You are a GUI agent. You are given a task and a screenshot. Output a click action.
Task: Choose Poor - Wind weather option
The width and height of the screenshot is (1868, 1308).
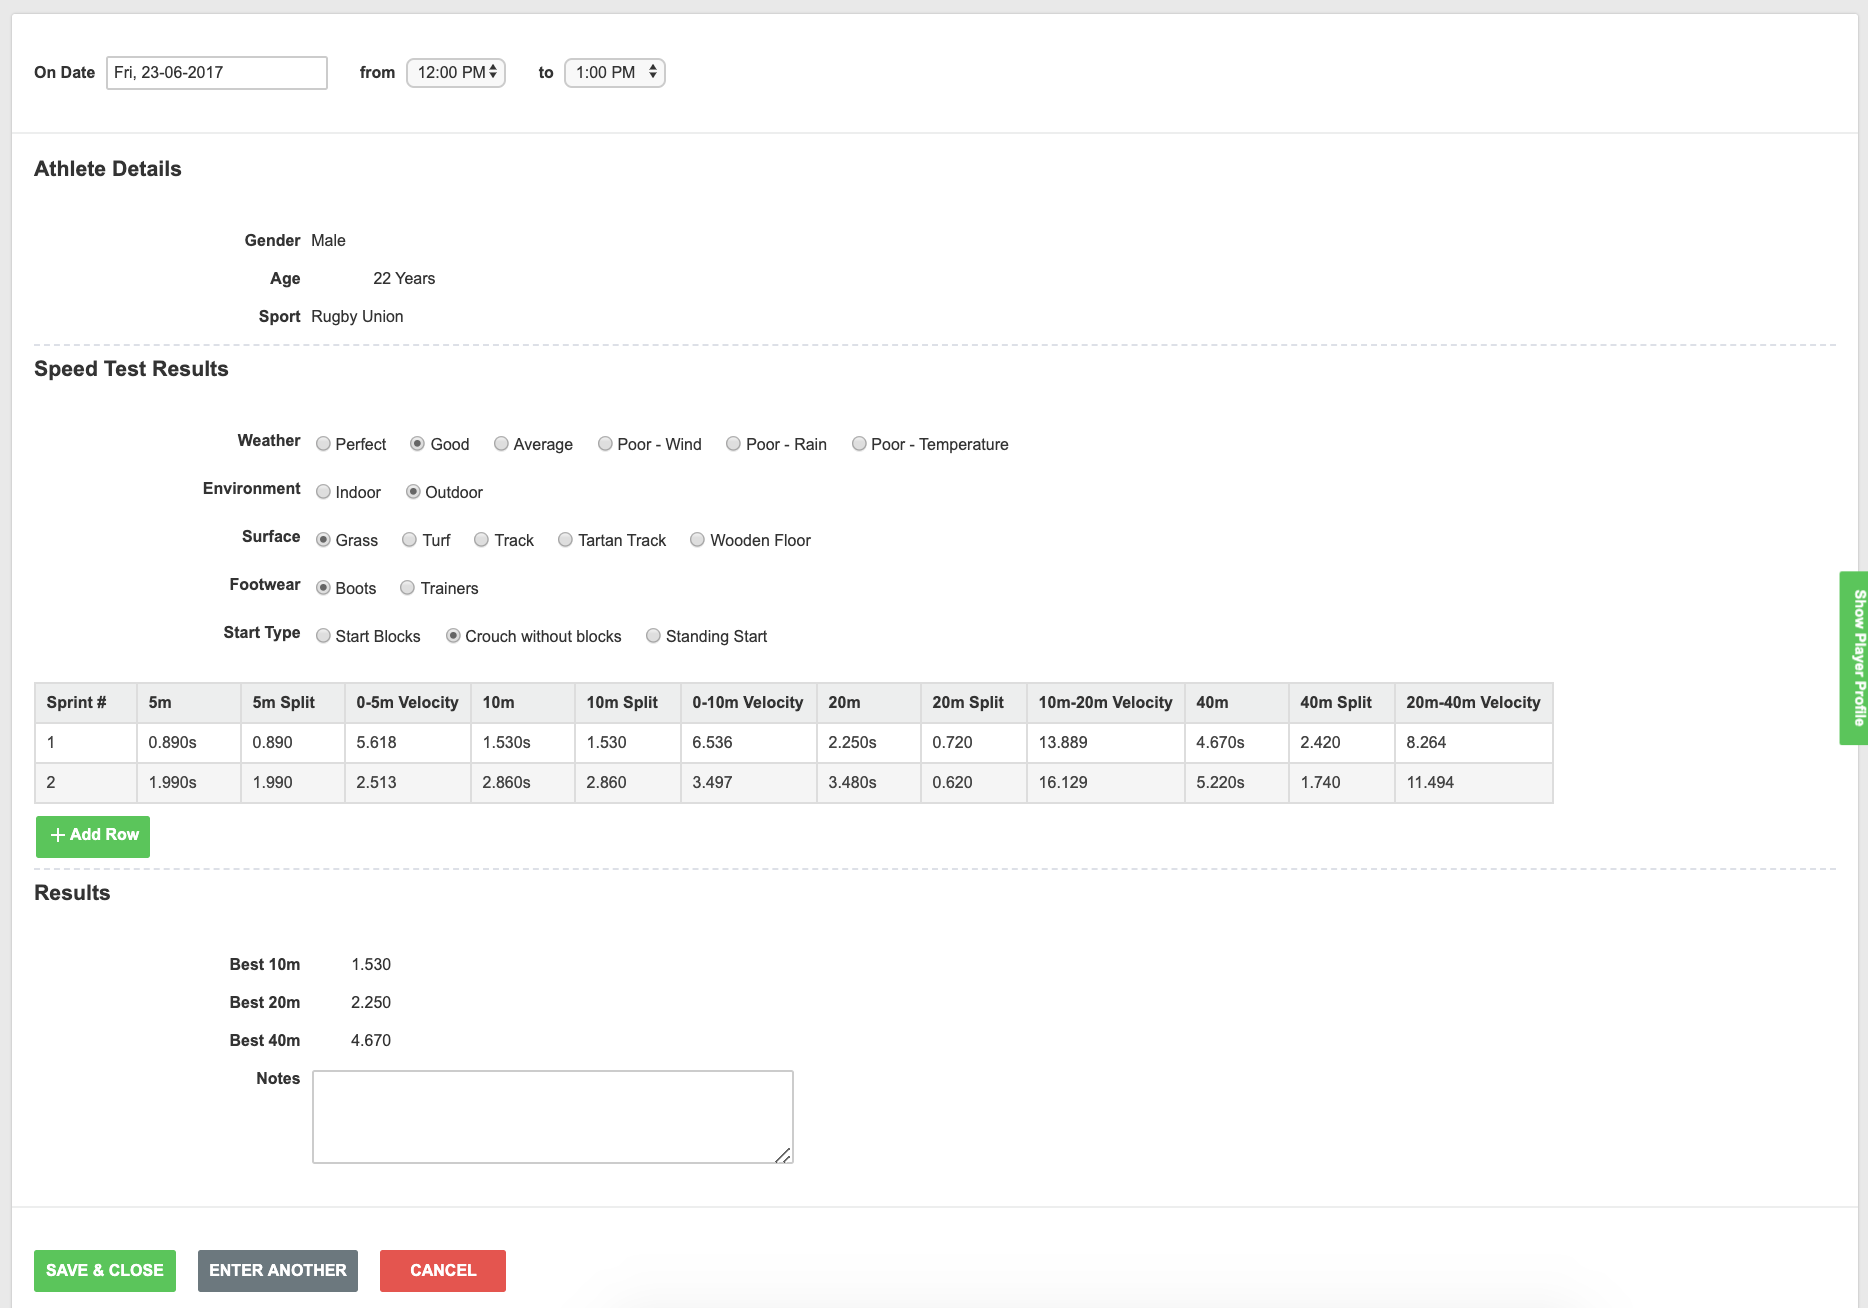[x=605, y=444]
